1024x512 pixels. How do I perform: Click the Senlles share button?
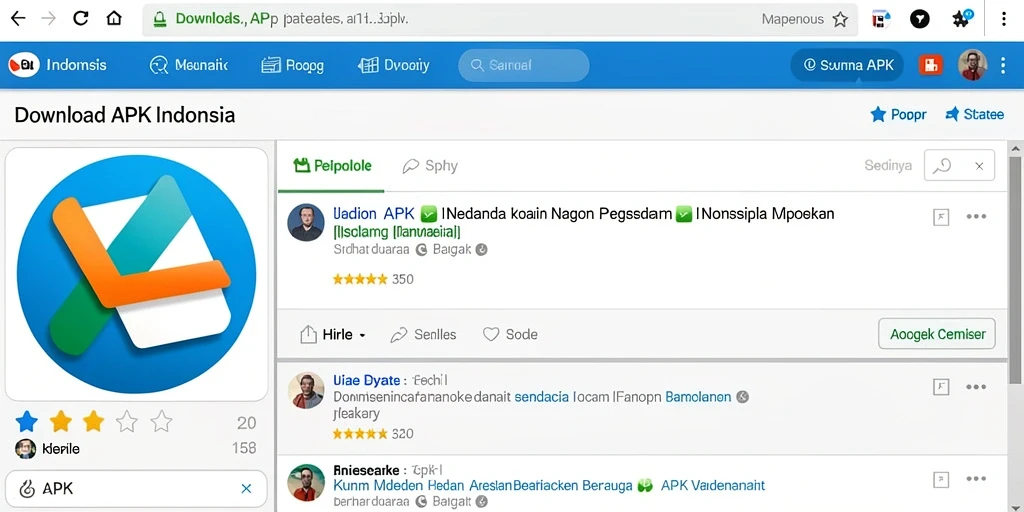[423, 335]
